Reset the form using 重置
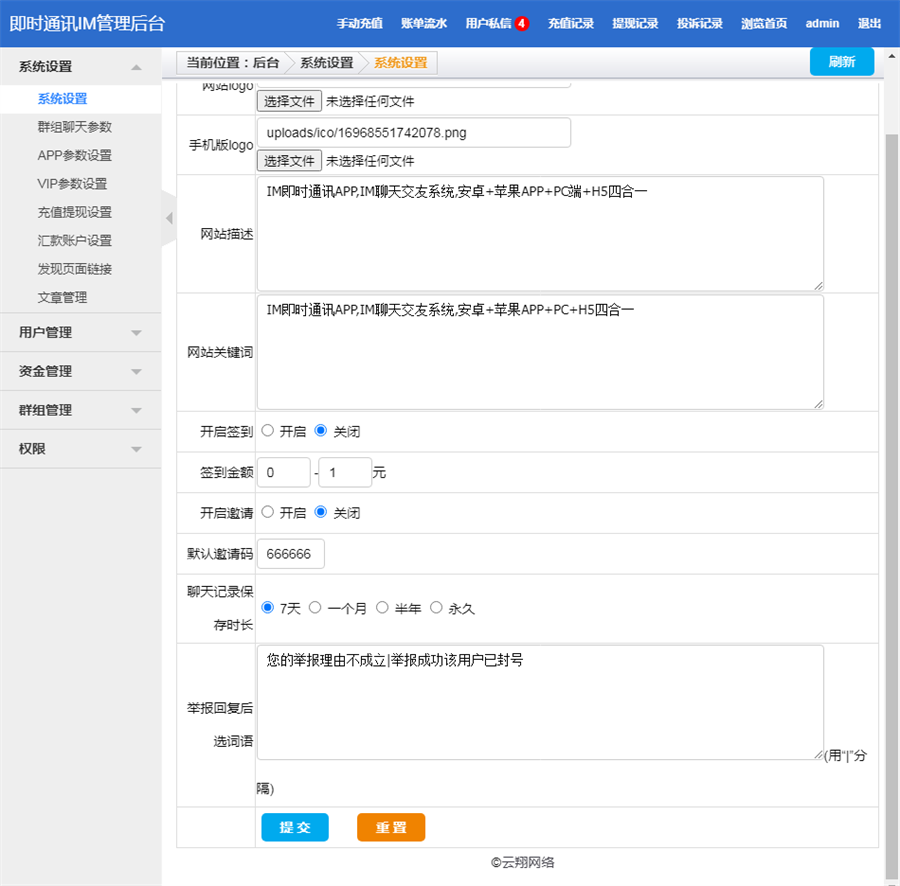This screenshot has height=886, width=900. pos(391,827)
